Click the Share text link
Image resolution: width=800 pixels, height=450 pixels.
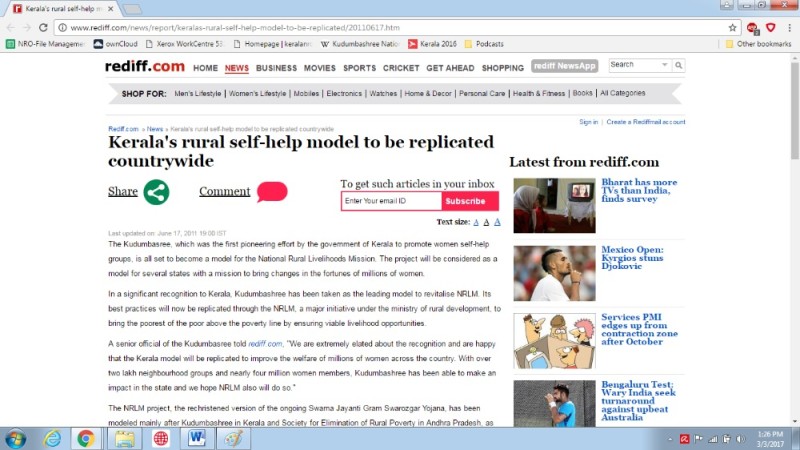[x=122, y=191]
